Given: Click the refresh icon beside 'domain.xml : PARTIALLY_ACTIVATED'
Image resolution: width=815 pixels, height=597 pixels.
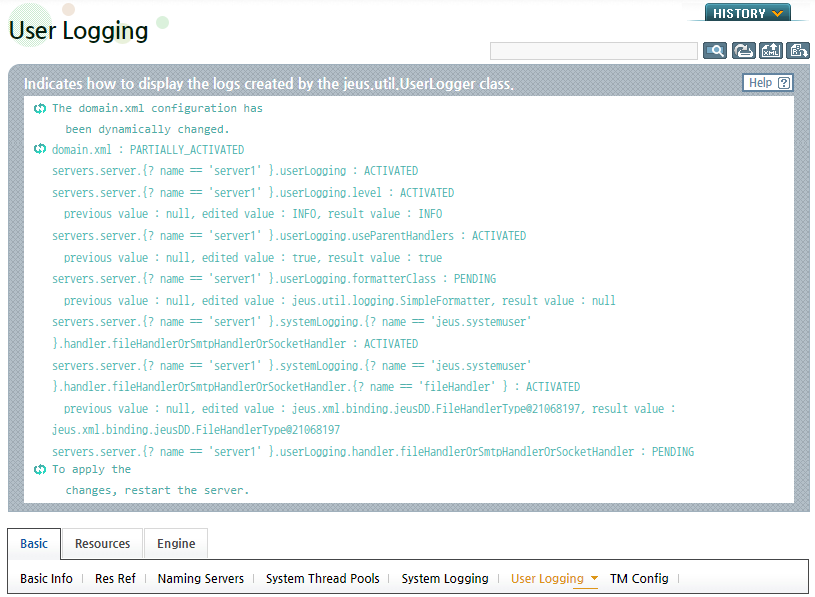Looking at the screenshot, I should click(40, 149).
